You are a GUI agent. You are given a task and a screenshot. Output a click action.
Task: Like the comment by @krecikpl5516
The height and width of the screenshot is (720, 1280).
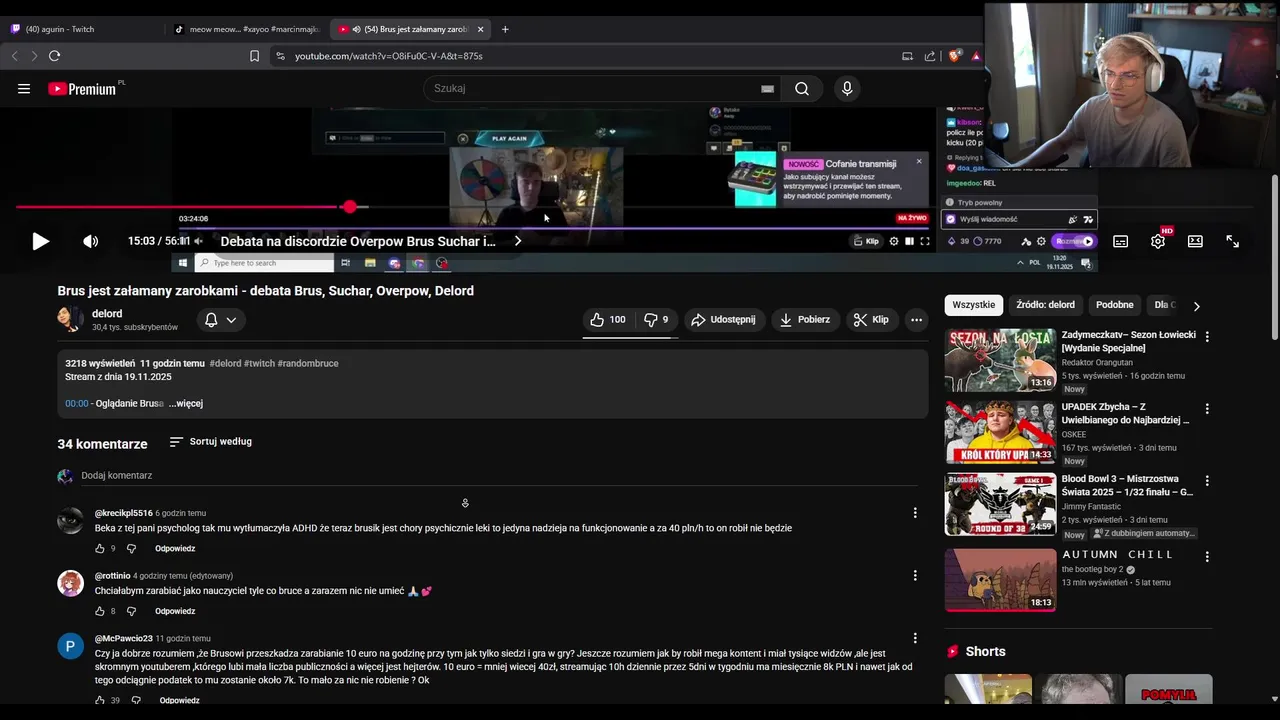99,549
